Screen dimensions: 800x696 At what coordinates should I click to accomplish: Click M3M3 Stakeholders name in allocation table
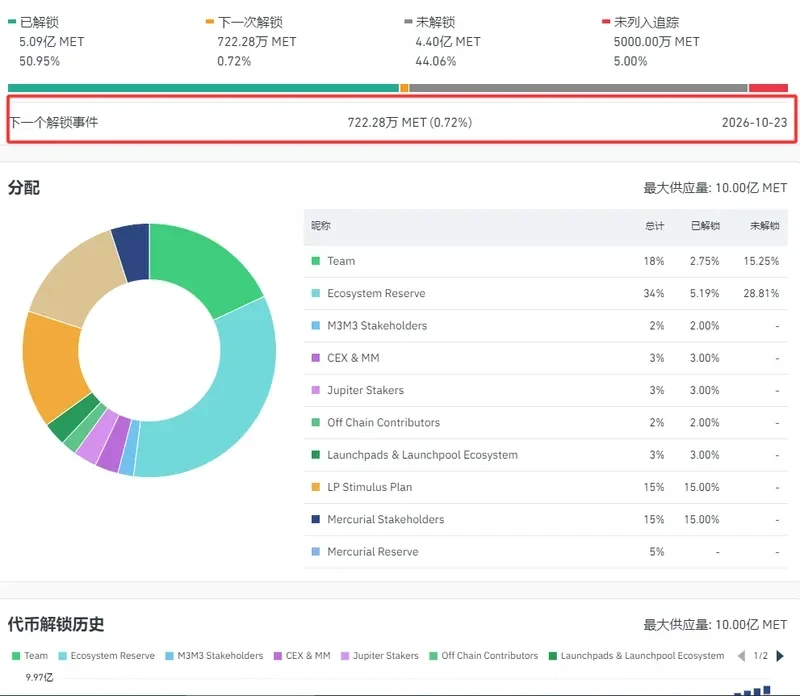(377, 326)
